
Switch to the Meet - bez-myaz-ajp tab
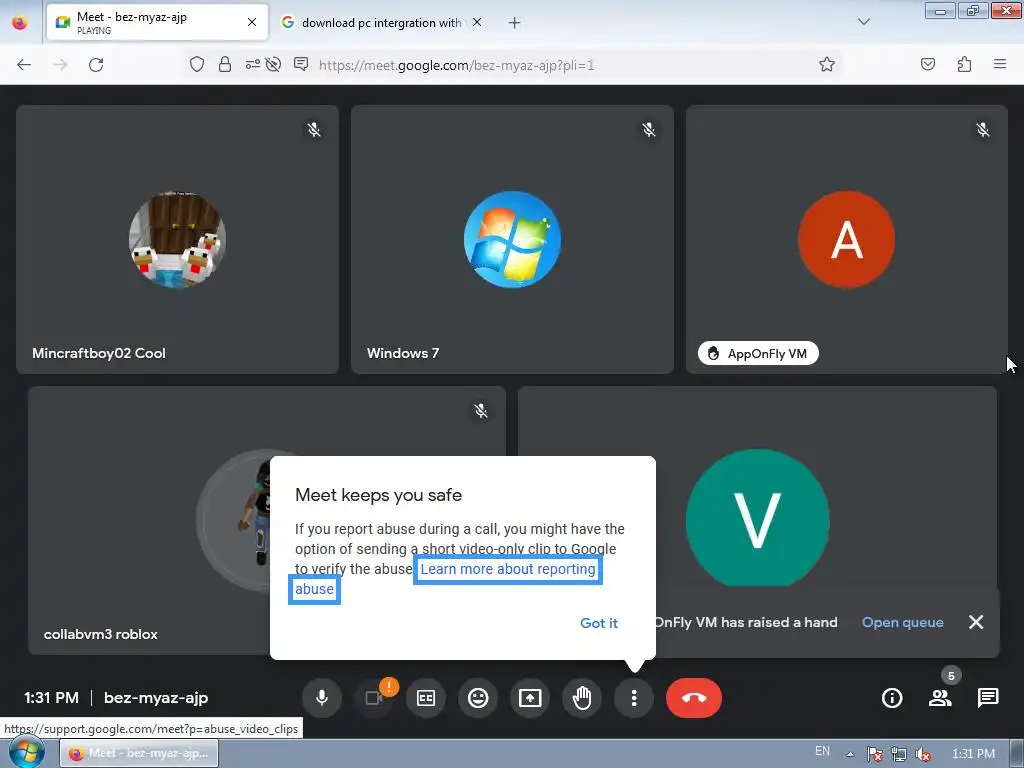pos(157,22)
